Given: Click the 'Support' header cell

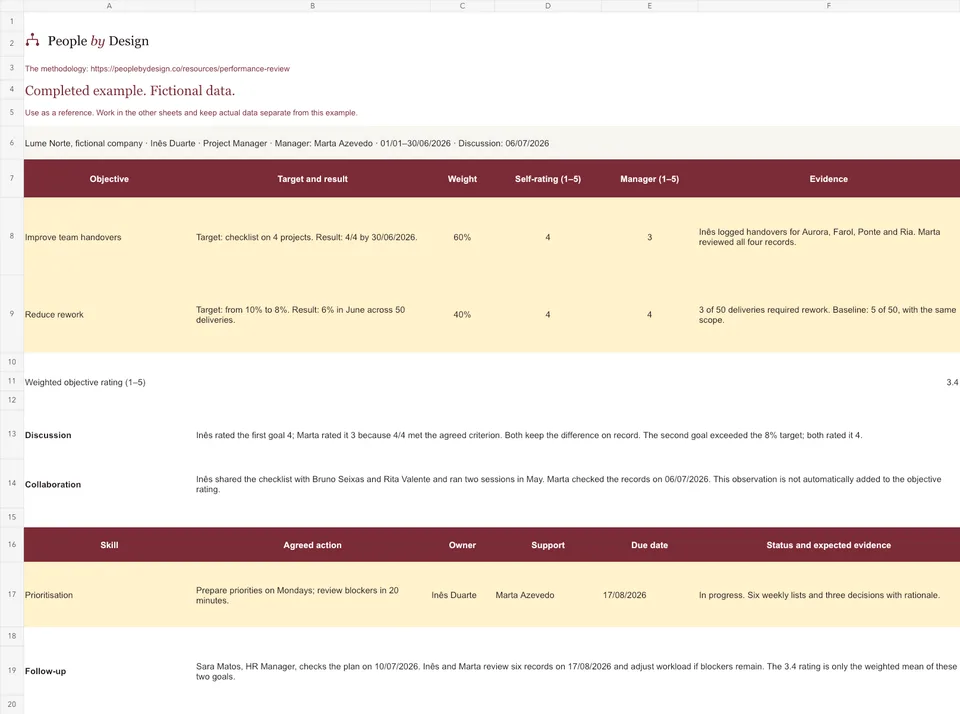Looking at the screenshot, I should click(x=548, y=545).
